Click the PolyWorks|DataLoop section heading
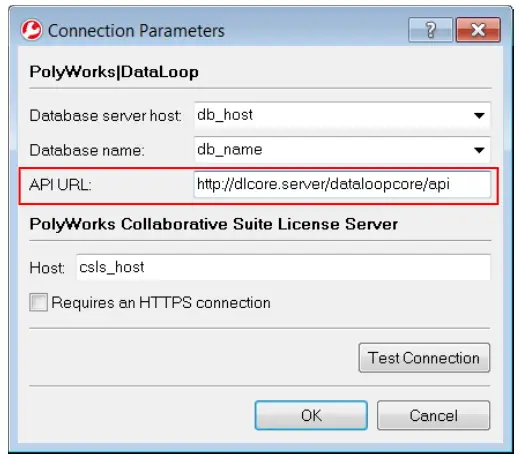This screenshot has width=519, height=459. click(114, 72)
